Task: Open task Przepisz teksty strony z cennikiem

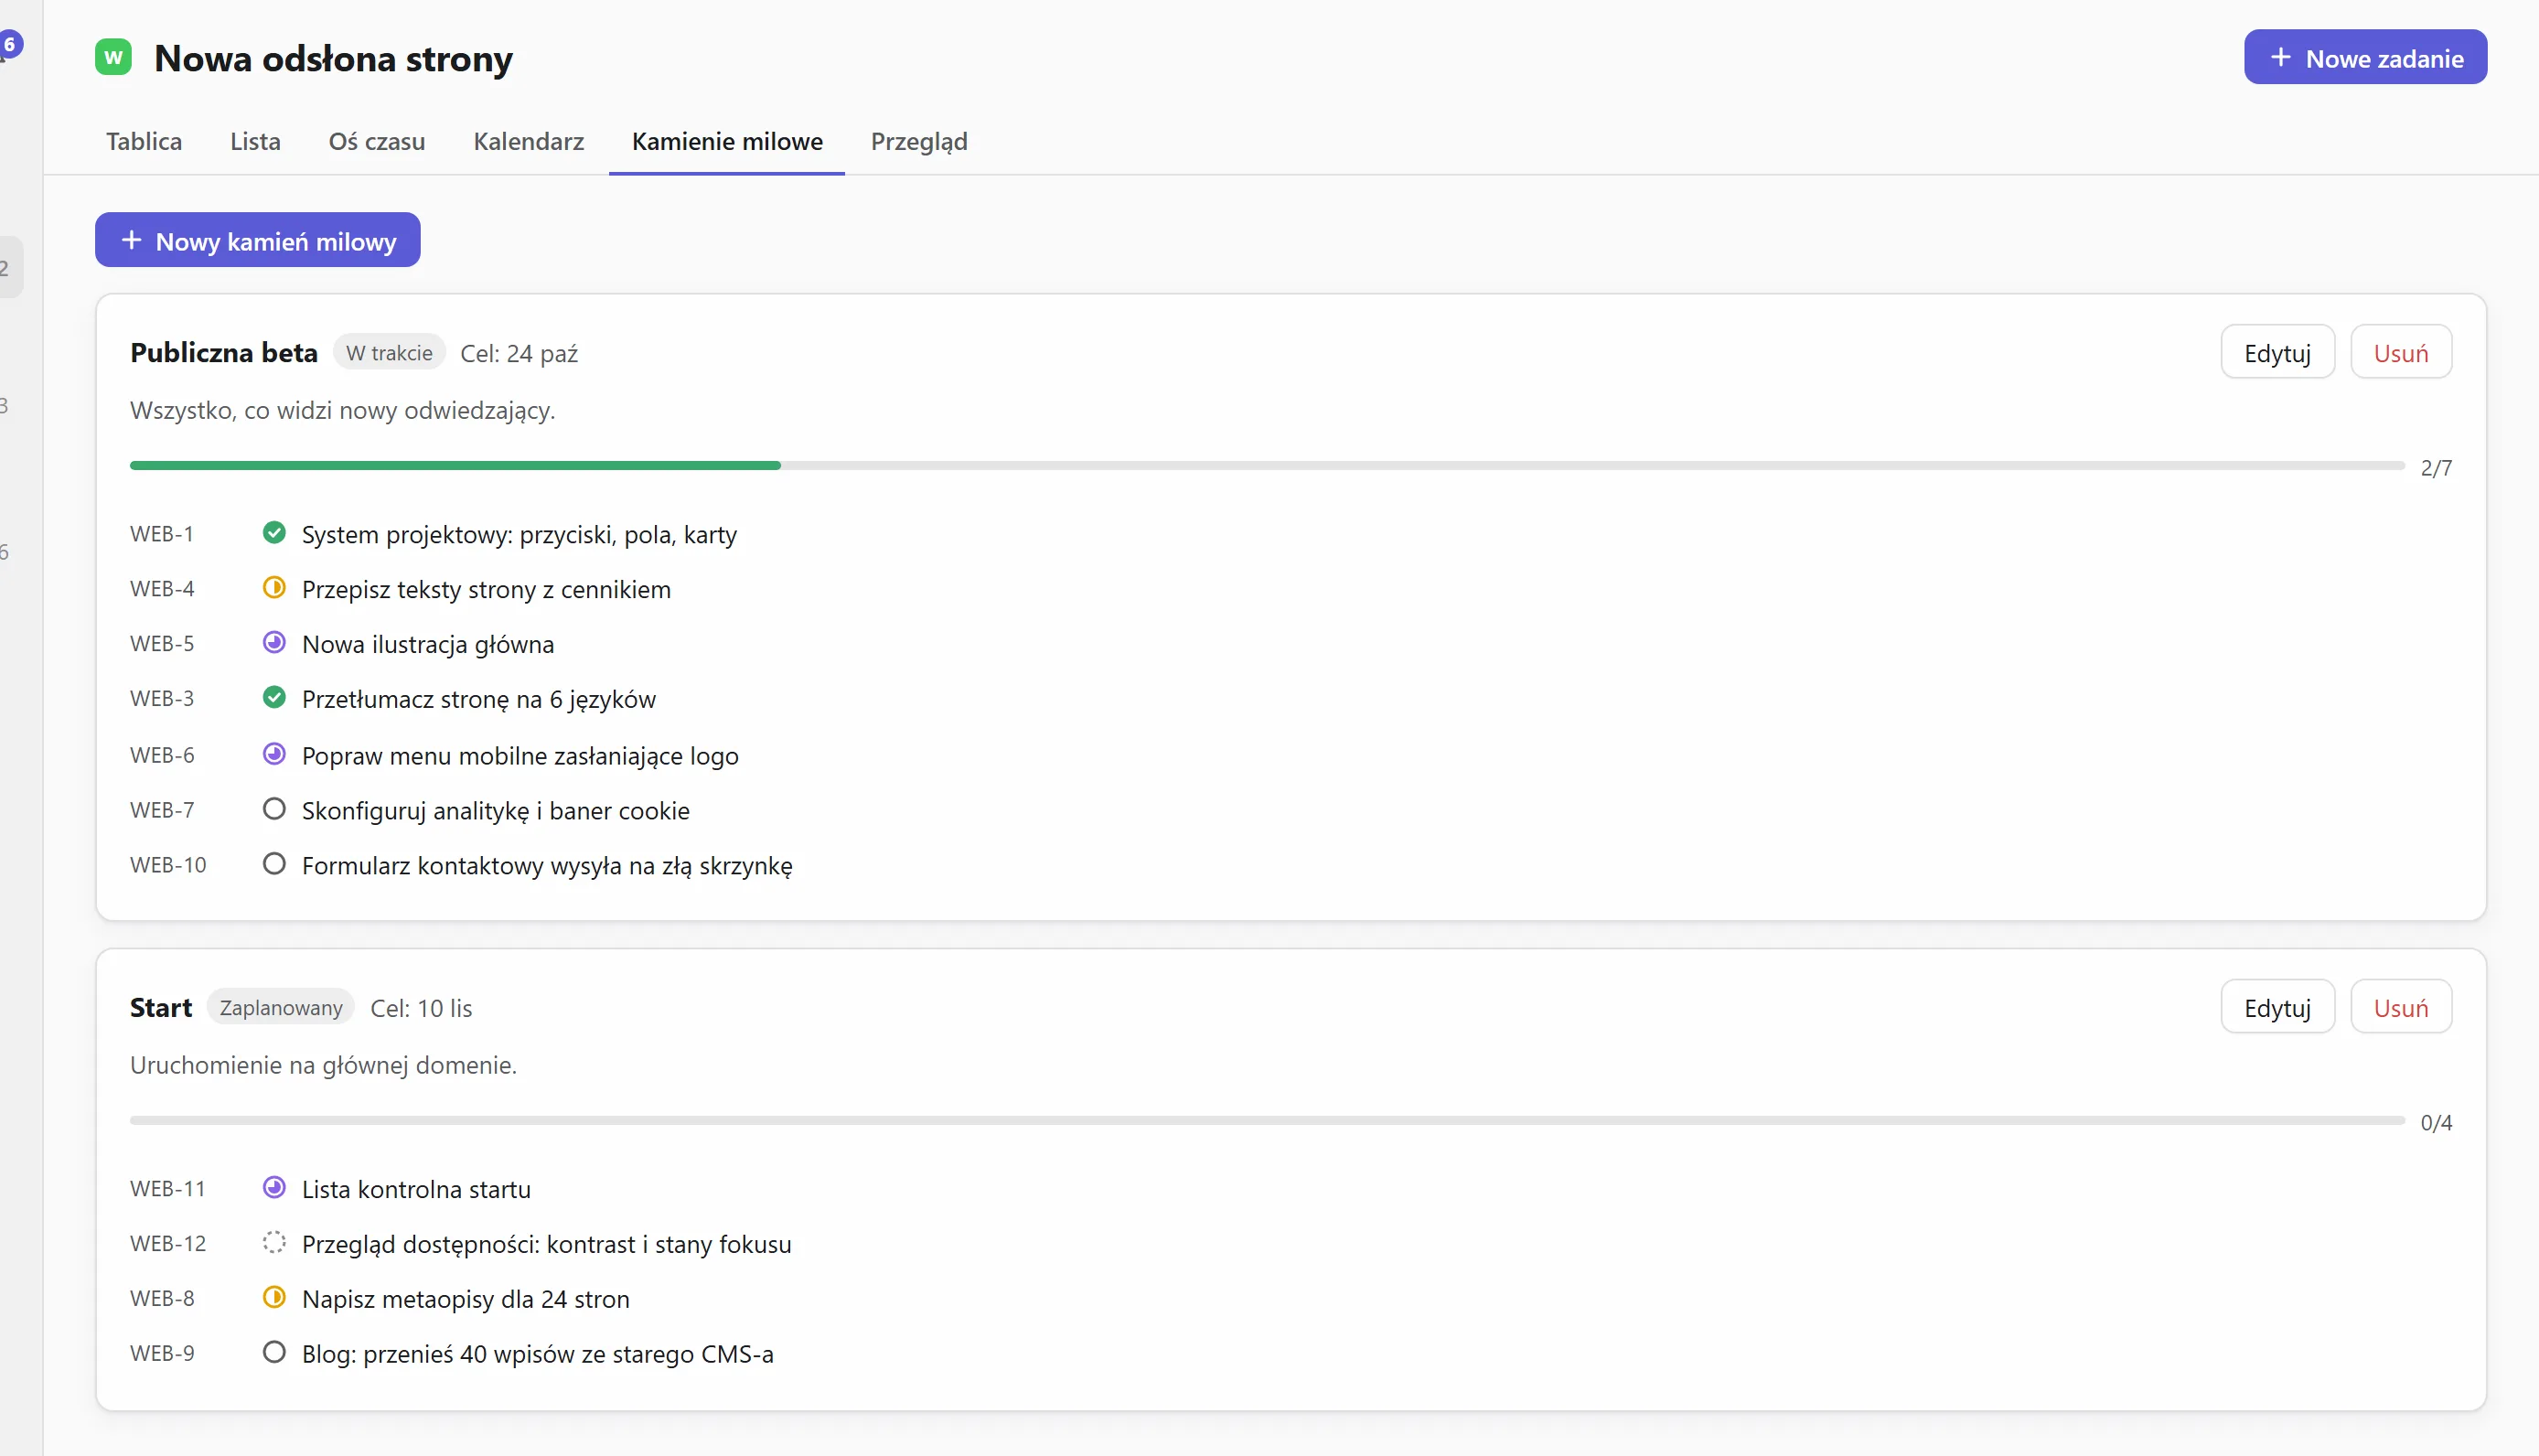Action: click(486, 590)
